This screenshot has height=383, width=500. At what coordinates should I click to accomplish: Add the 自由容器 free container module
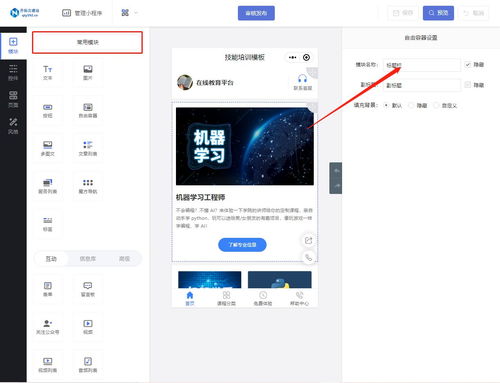point(88,110)
